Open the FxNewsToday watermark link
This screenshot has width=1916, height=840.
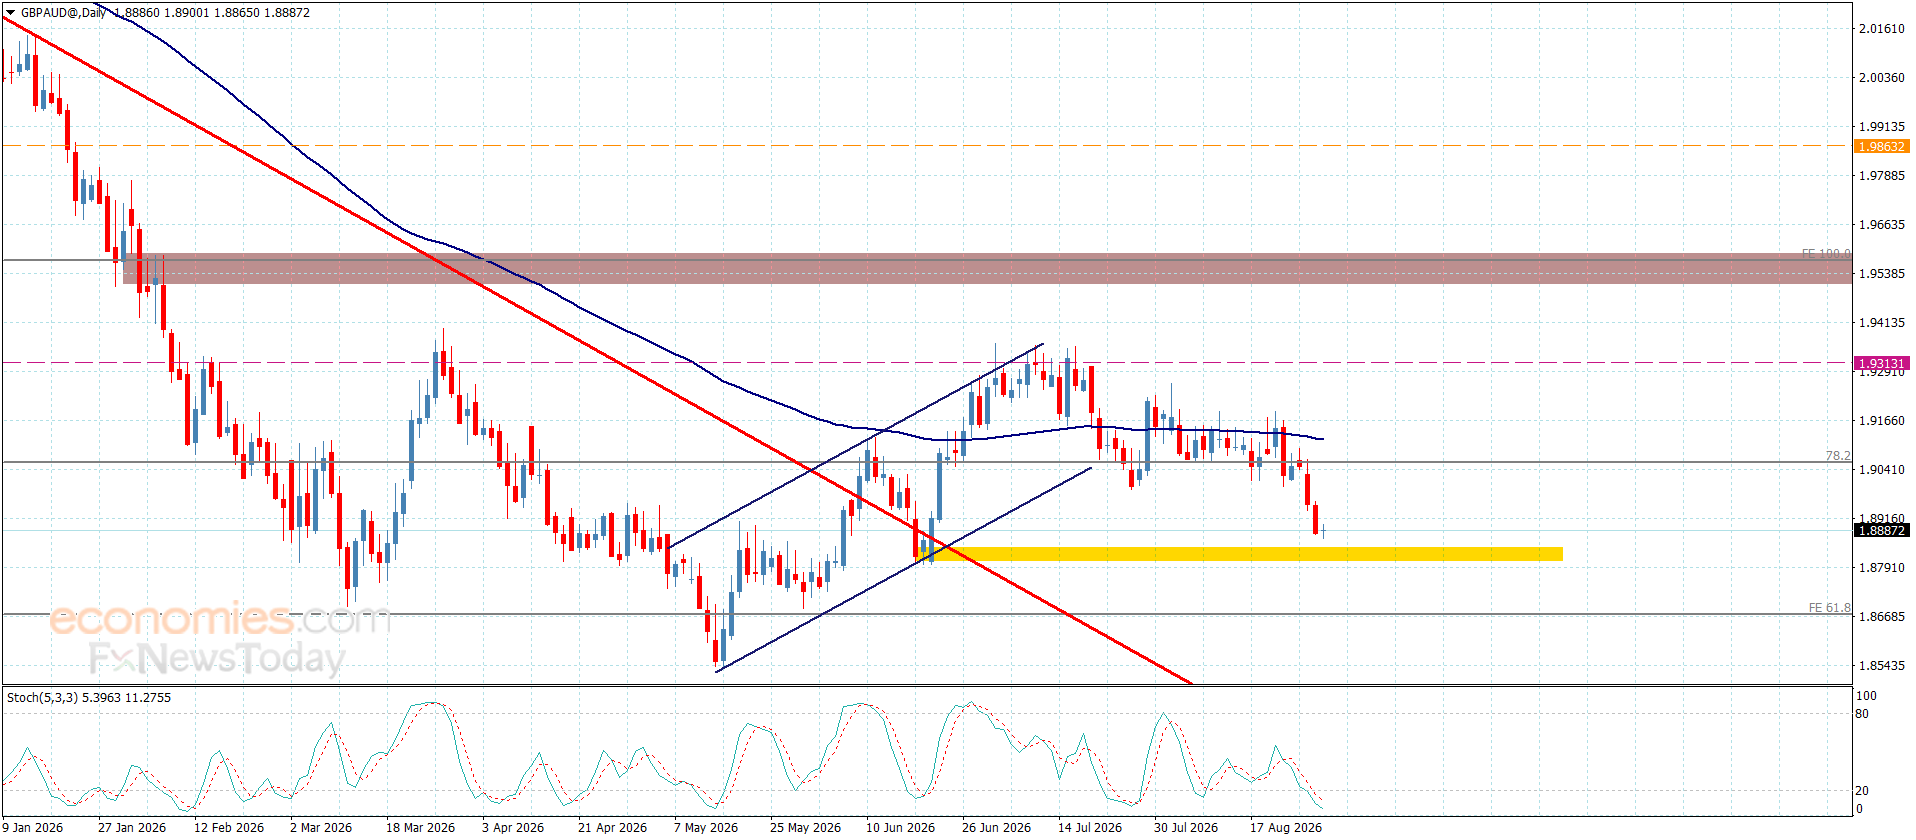216,658
